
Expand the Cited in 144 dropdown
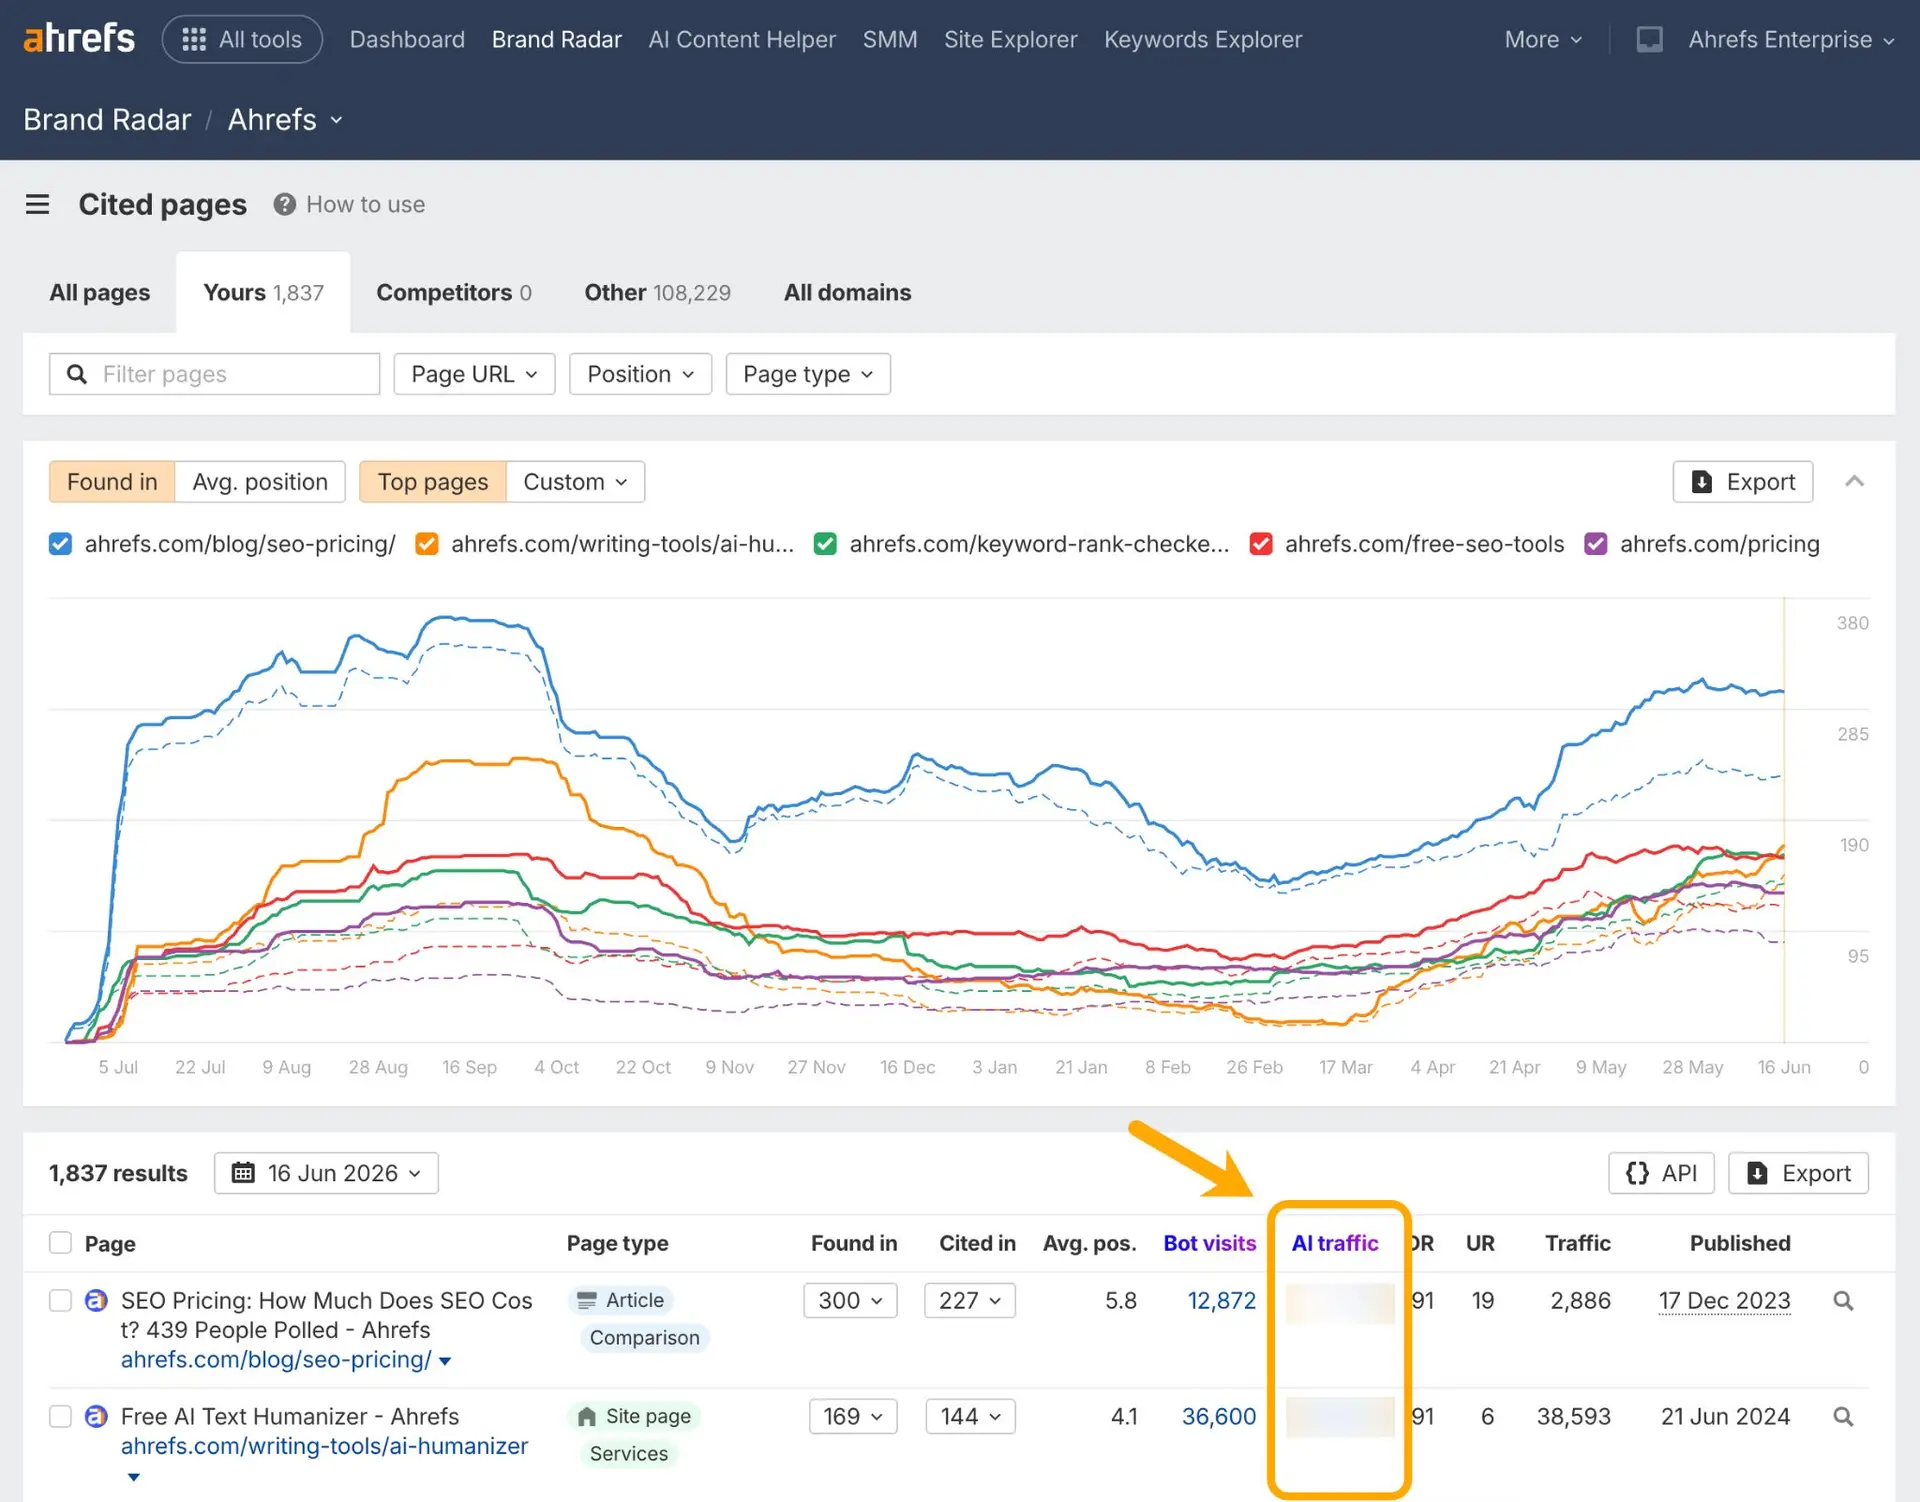(x=970, y=1417)
